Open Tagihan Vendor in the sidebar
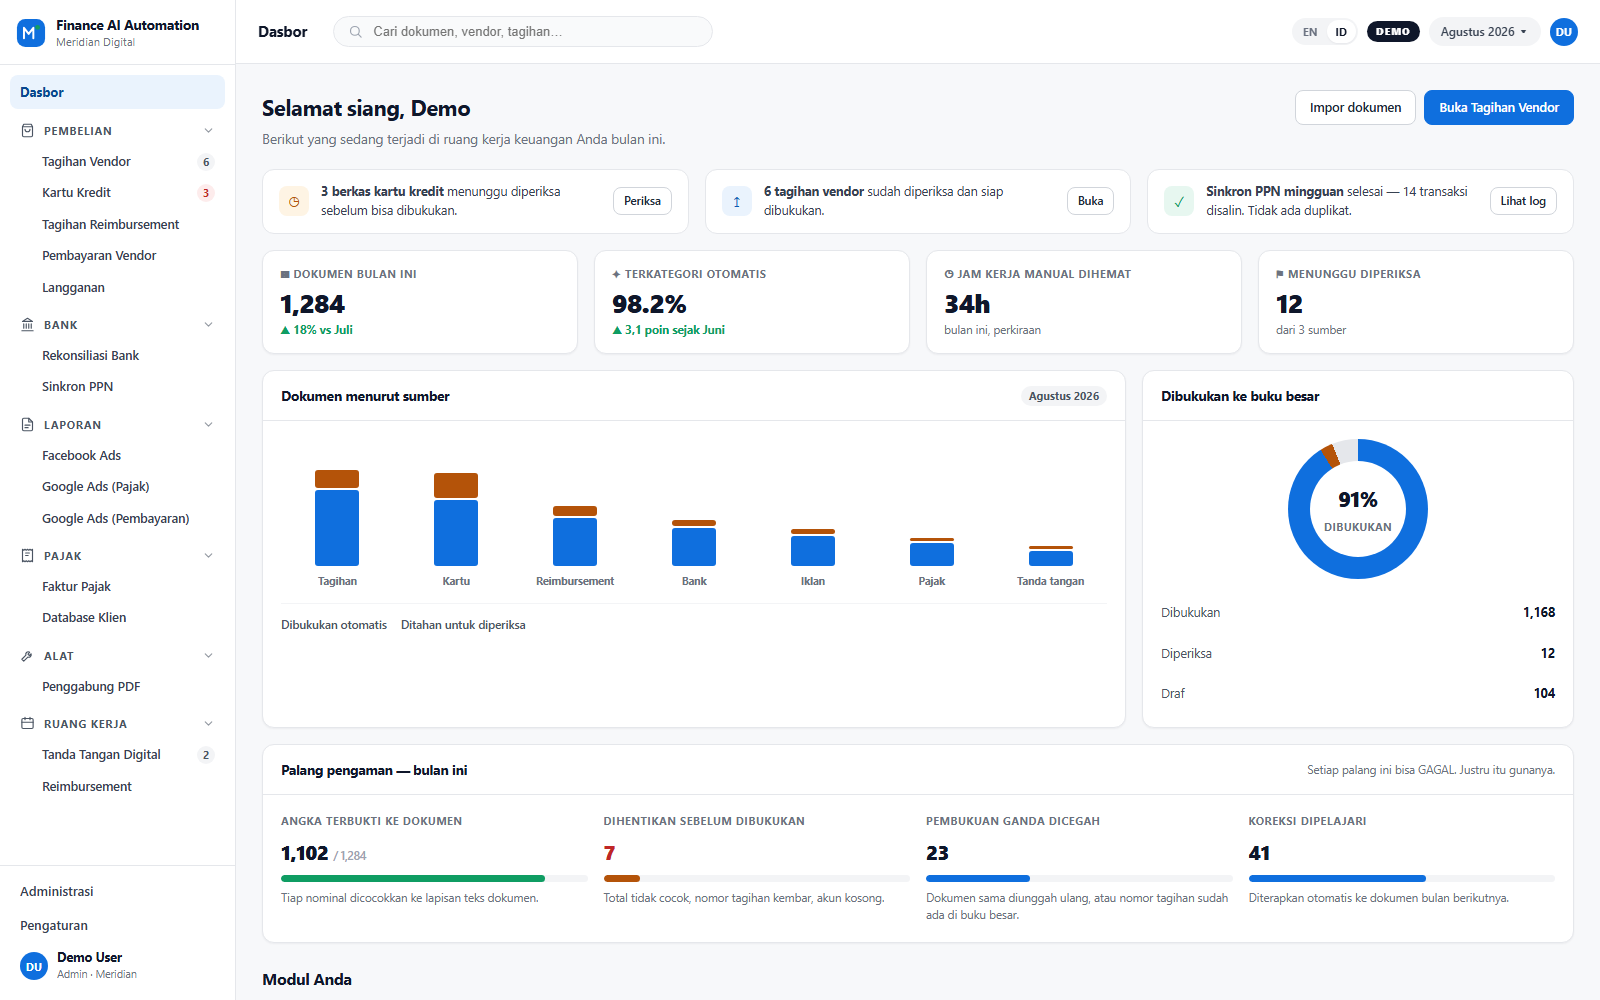1600x1000 pixels. point(117,162)
